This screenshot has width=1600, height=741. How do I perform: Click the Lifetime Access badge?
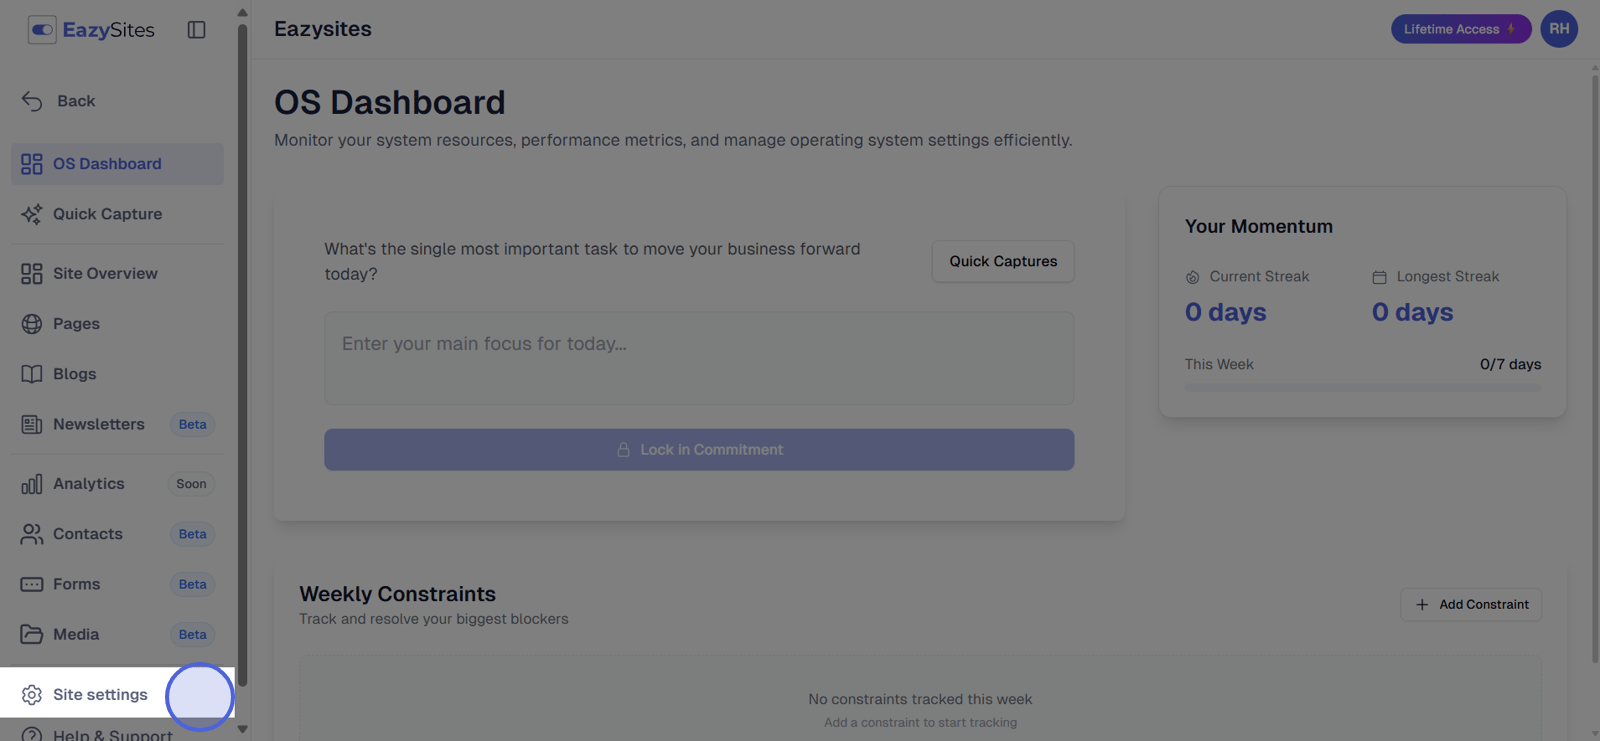pyautogui.click(x=1459, y=29)
